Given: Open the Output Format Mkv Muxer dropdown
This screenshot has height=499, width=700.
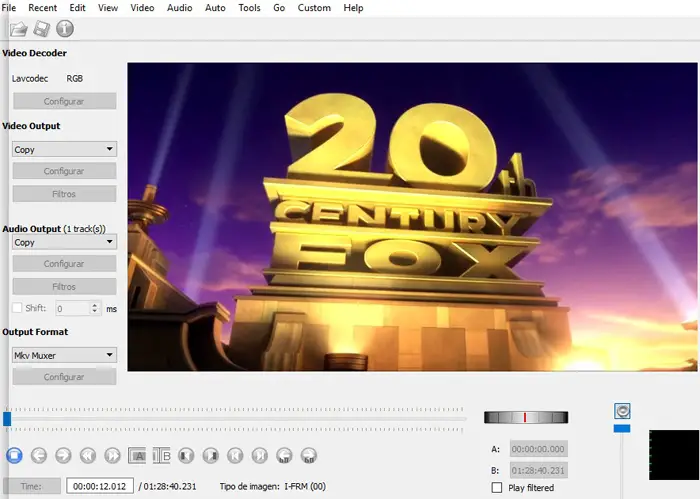Looking at the screenshot, I should click(64, 355).
